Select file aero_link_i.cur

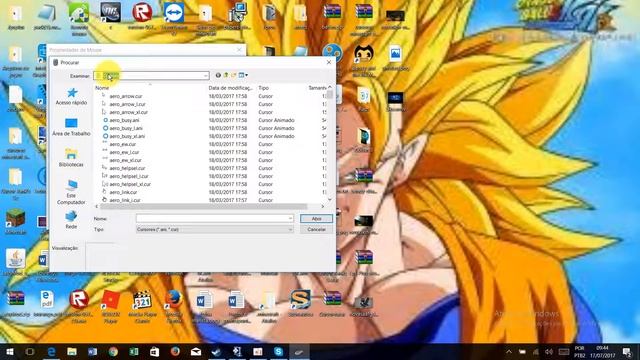(124, 200)
